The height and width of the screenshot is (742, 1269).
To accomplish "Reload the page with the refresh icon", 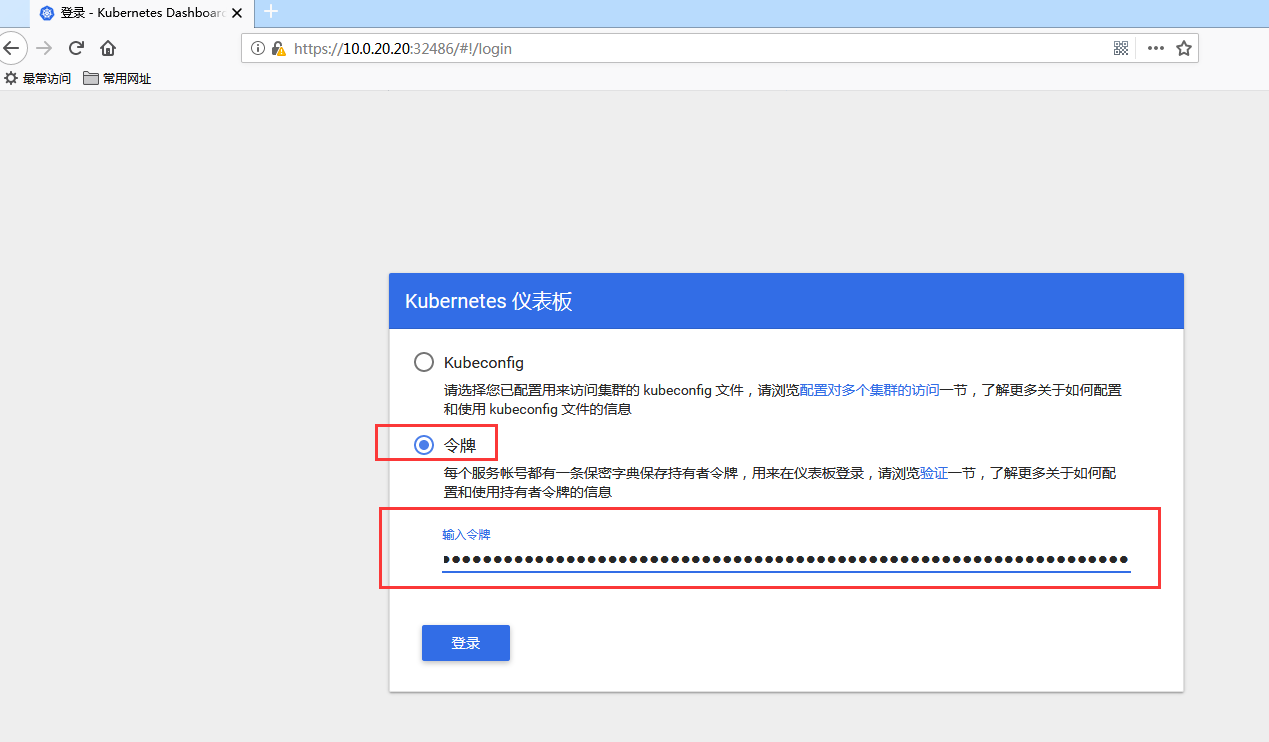I will coord(76,48).
